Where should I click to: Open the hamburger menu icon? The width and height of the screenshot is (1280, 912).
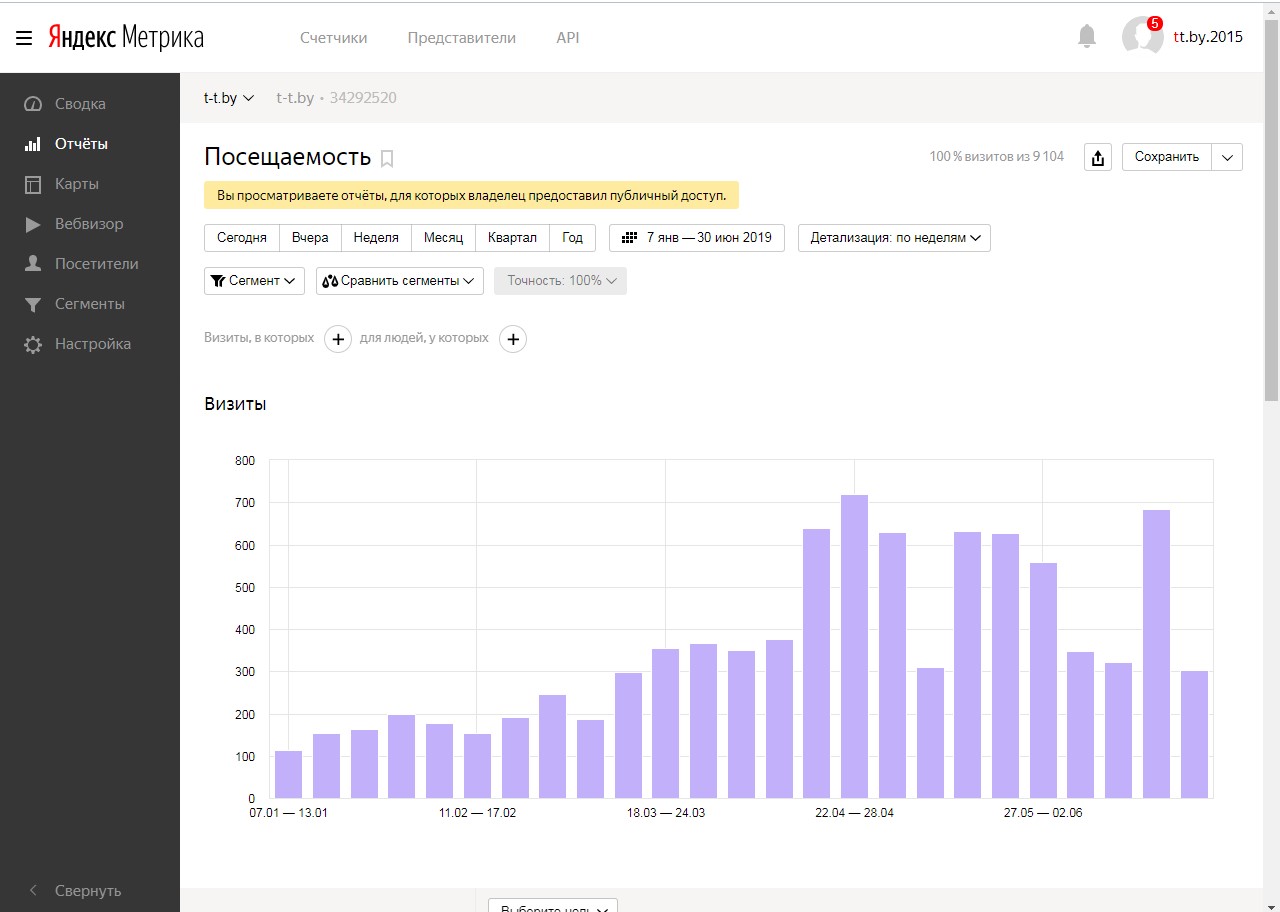tap(24, 38)
